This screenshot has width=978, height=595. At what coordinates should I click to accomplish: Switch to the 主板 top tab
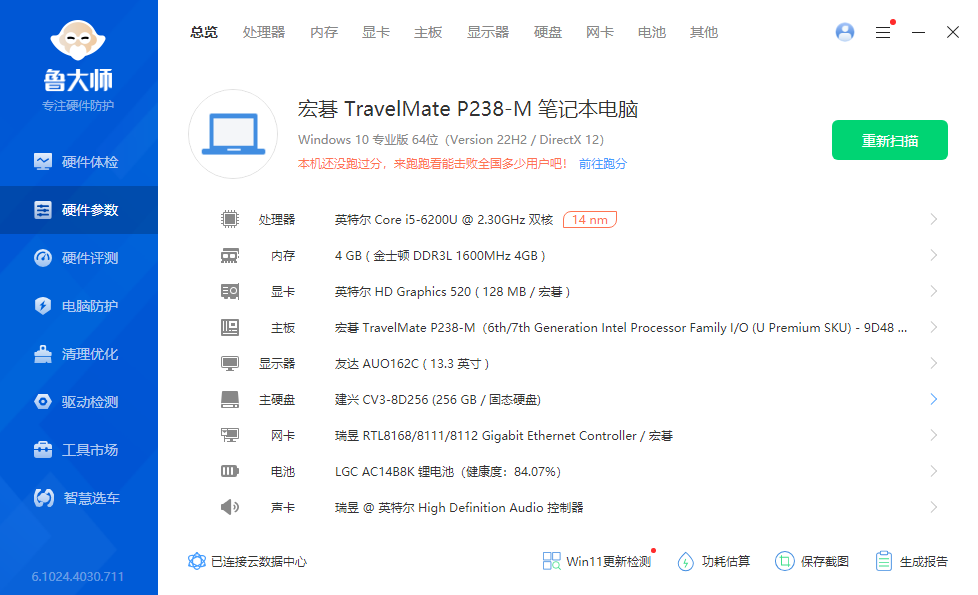428,32
